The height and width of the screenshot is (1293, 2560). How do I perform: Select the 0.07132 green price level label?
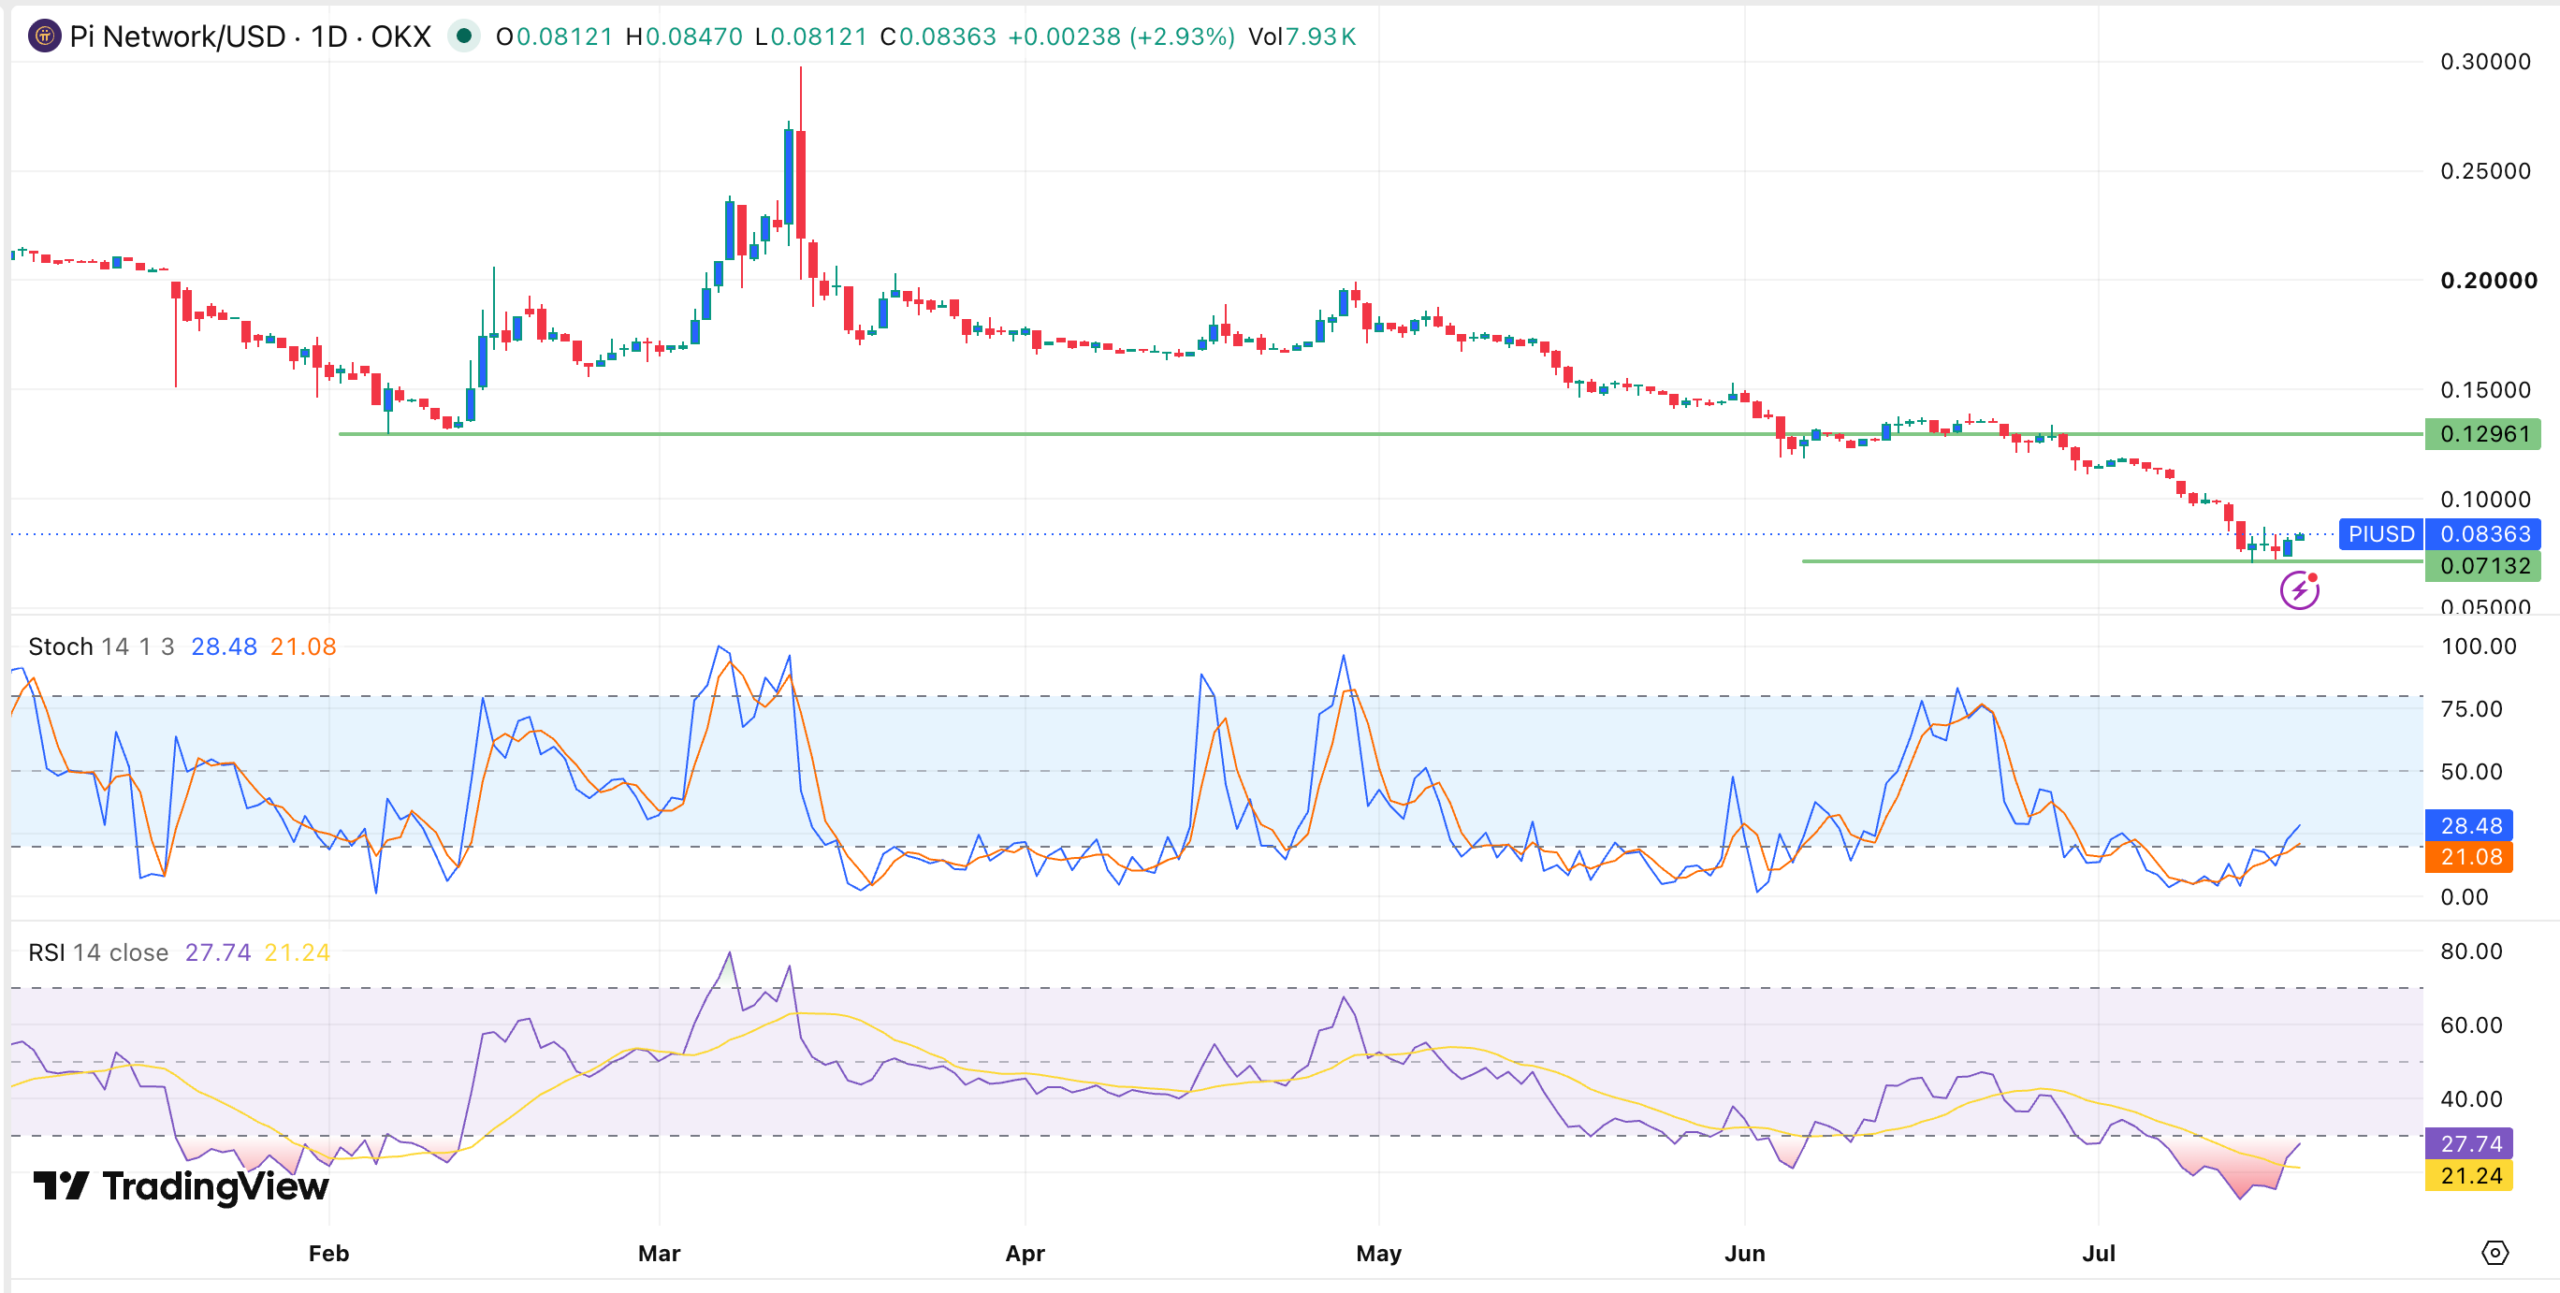[2483, 566]
